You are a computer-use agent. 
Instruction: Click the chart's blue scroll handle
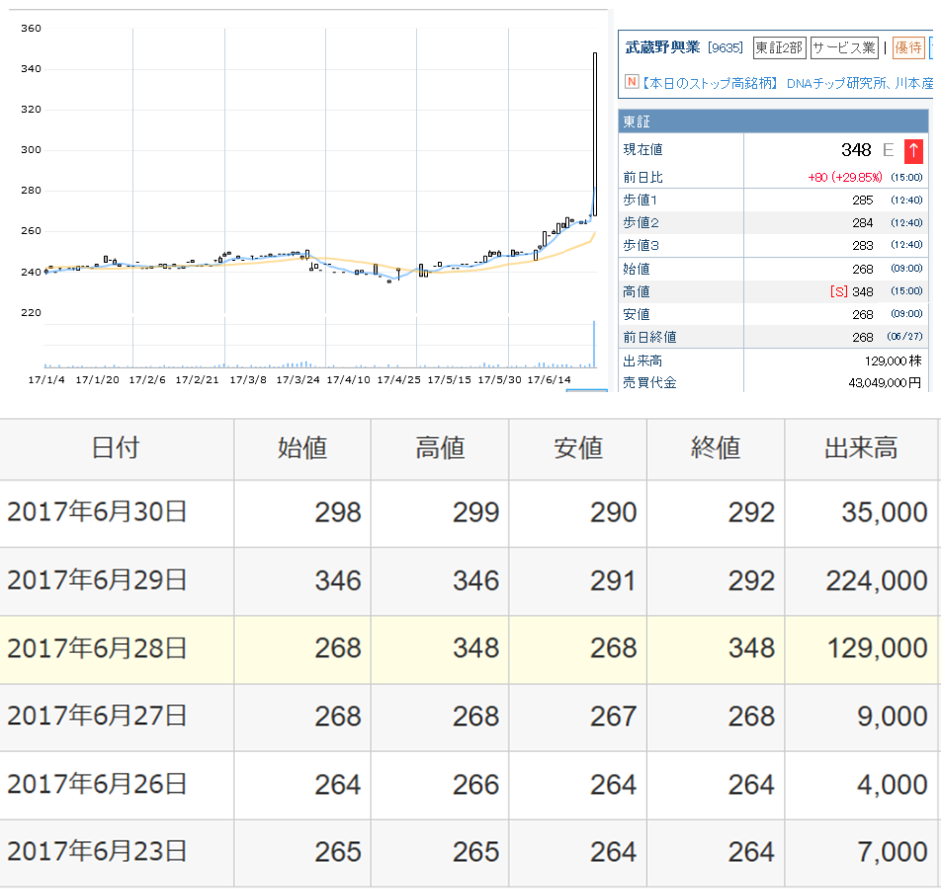586,389
